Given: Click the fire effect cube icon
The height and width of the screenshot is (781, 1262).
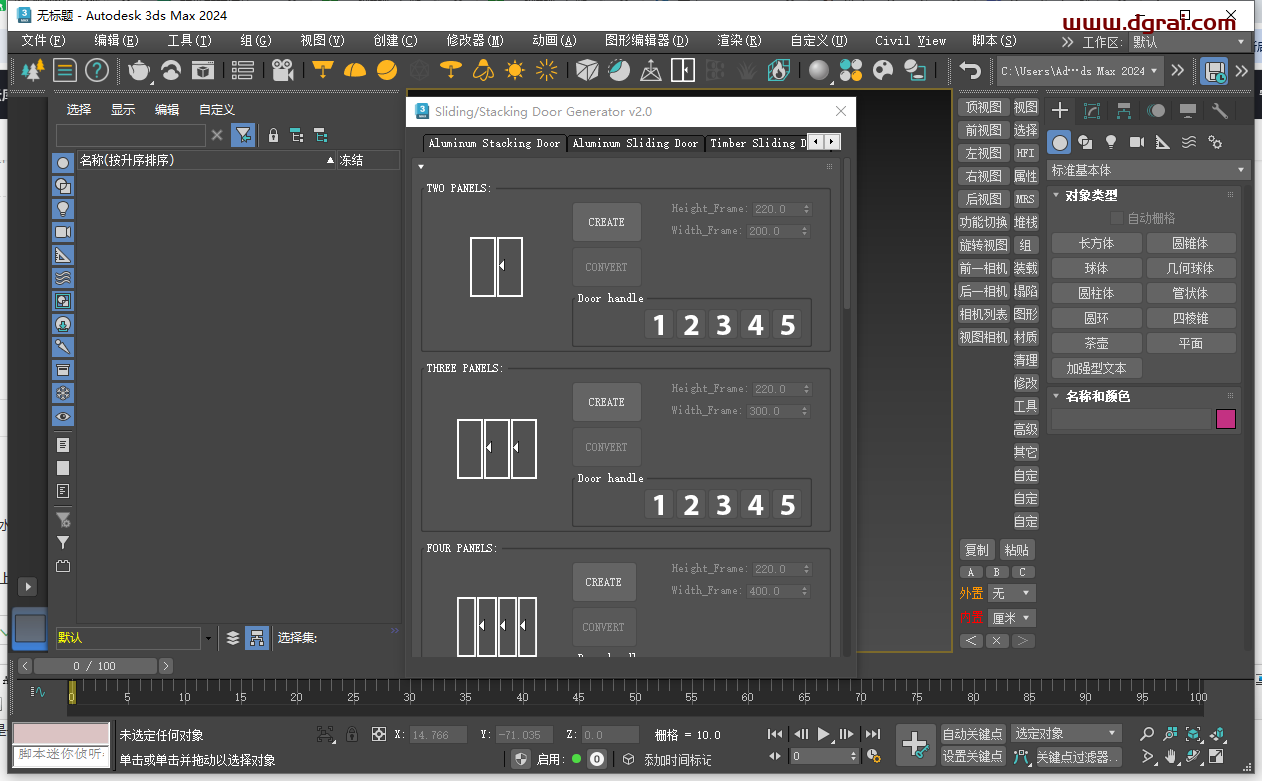Looking at the screenshot, I should [x=779, y=70].
